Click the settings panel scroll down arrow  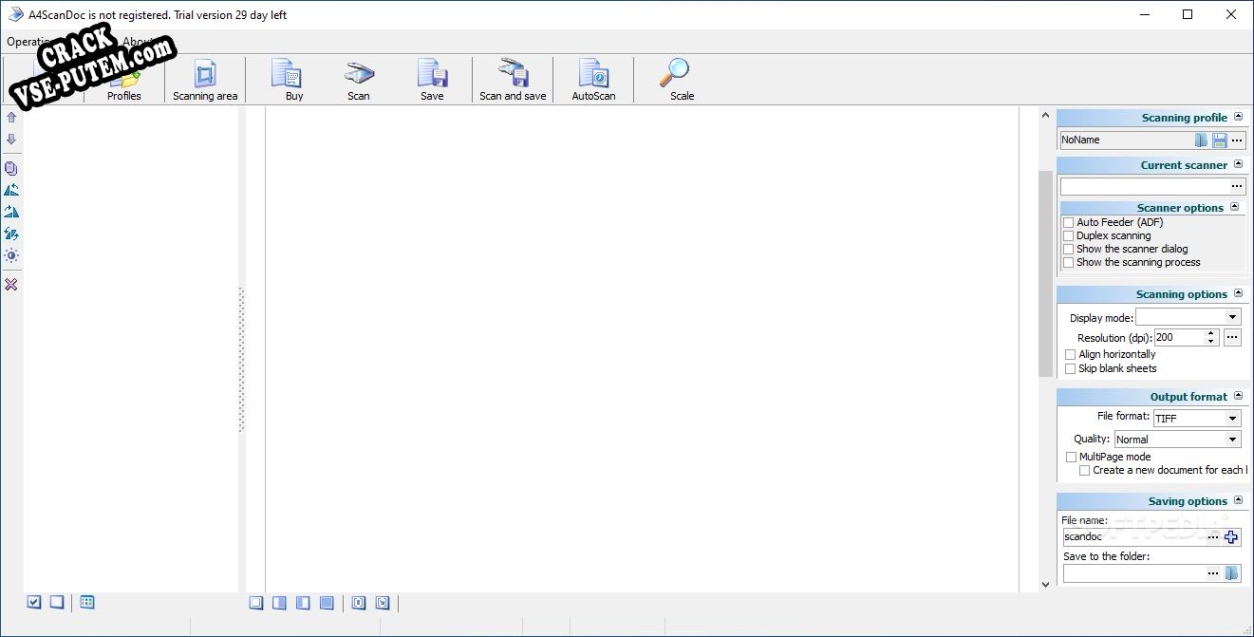tap(1046, 585)
